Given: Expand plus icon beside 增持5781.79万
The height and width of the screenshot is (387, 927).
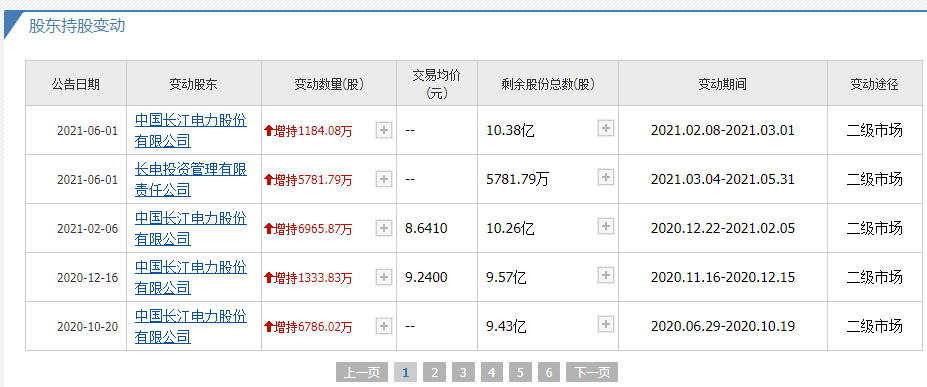Looking at the screenshot, I should pyautogui.click(x=384, y=179).
